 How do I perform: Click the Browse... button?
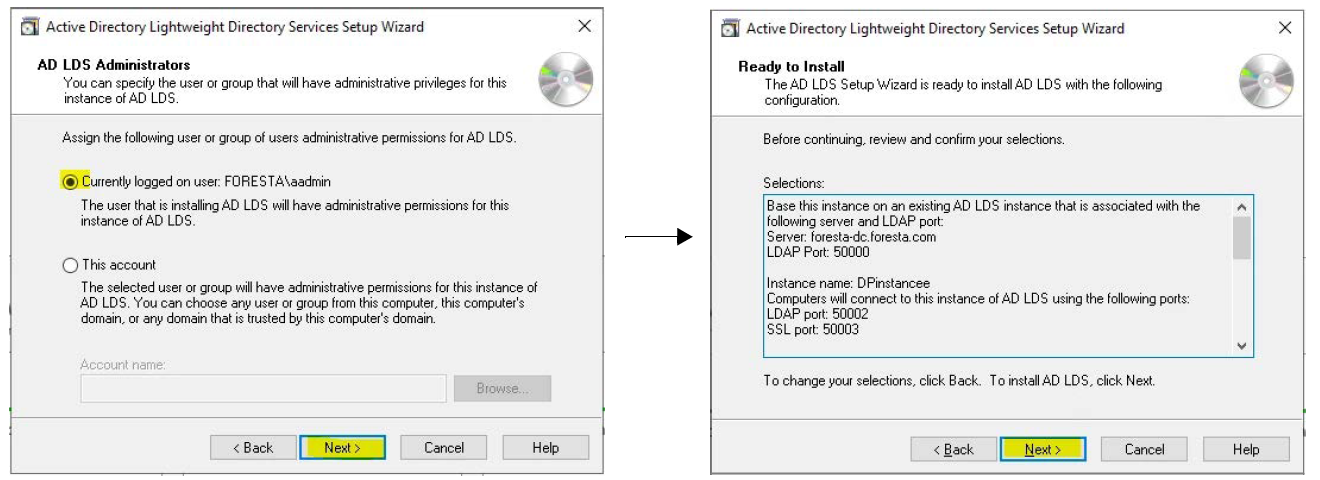(502, 389)
